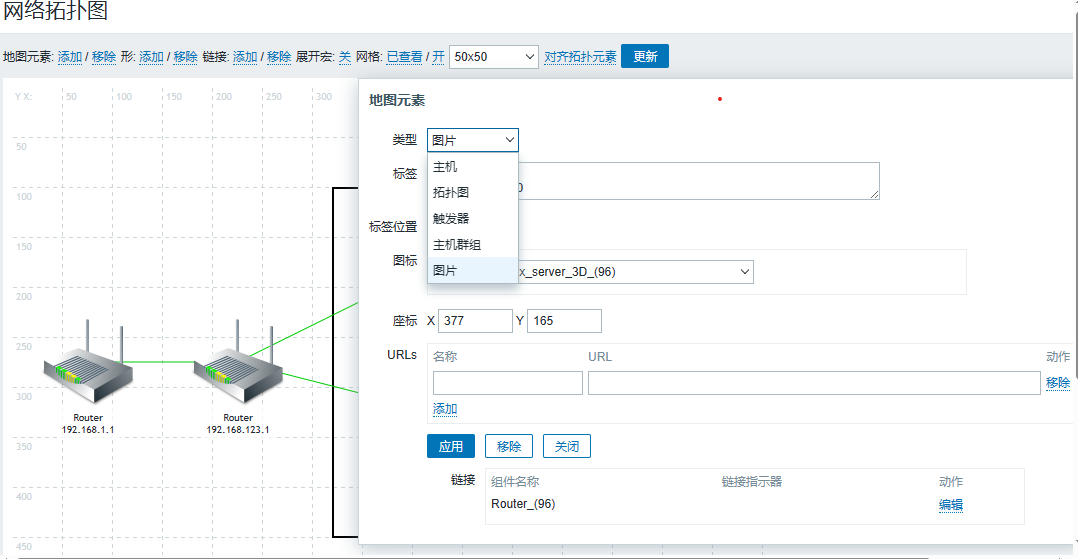The width and height of the screenshot is (1078, 559).
Task: Toggle the grid 开 alignment switch
Action: click(x=438, y=57)
